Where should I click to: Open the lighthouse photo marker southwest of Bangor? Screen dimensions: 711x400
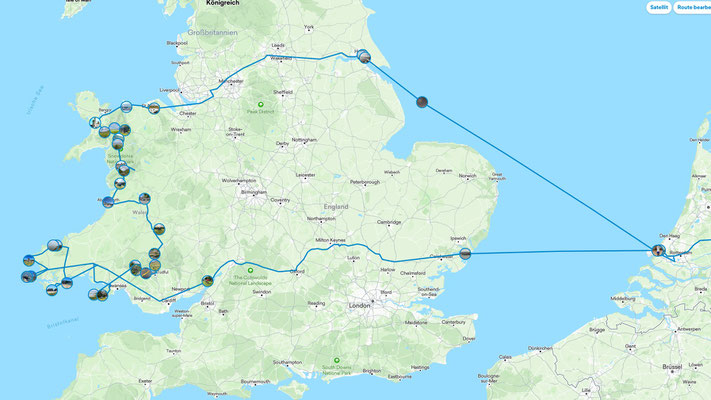coord(95,122)
